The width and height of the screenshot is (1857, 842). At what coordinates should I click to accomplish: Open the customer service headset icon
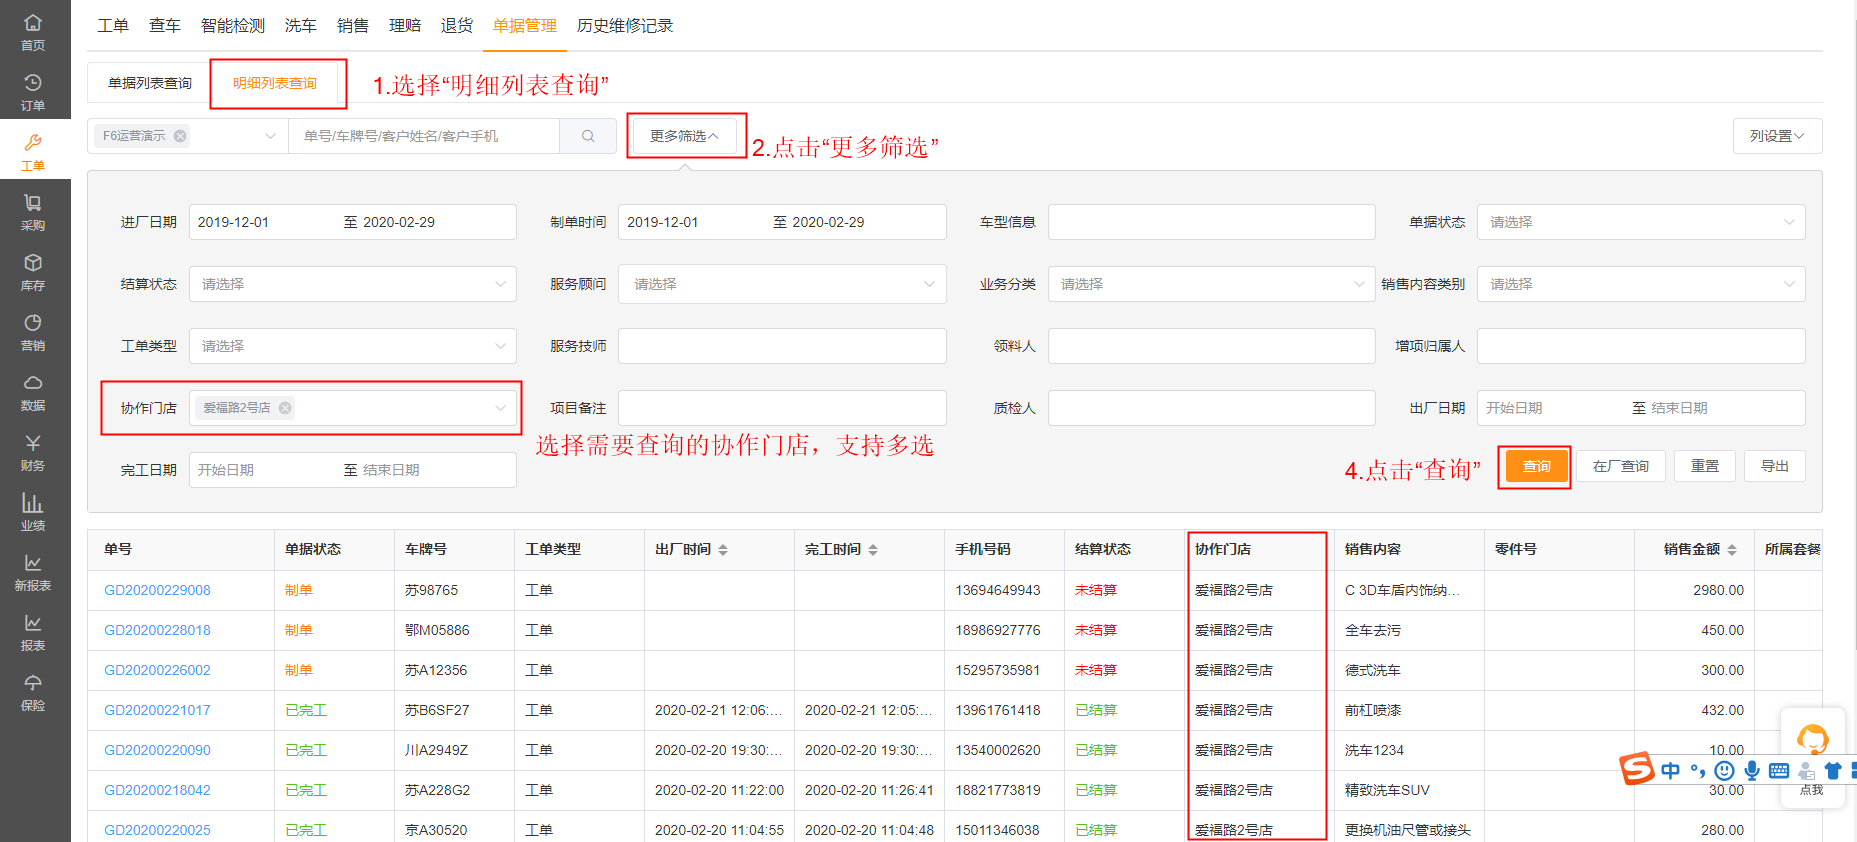pos(1812,740)
